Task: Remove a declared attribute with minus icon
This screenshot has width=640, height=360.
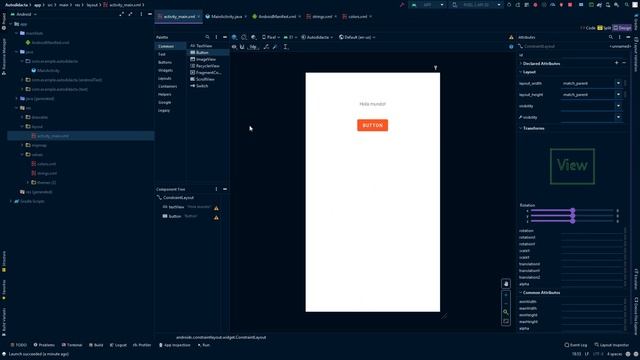Action: coord(624,63)
